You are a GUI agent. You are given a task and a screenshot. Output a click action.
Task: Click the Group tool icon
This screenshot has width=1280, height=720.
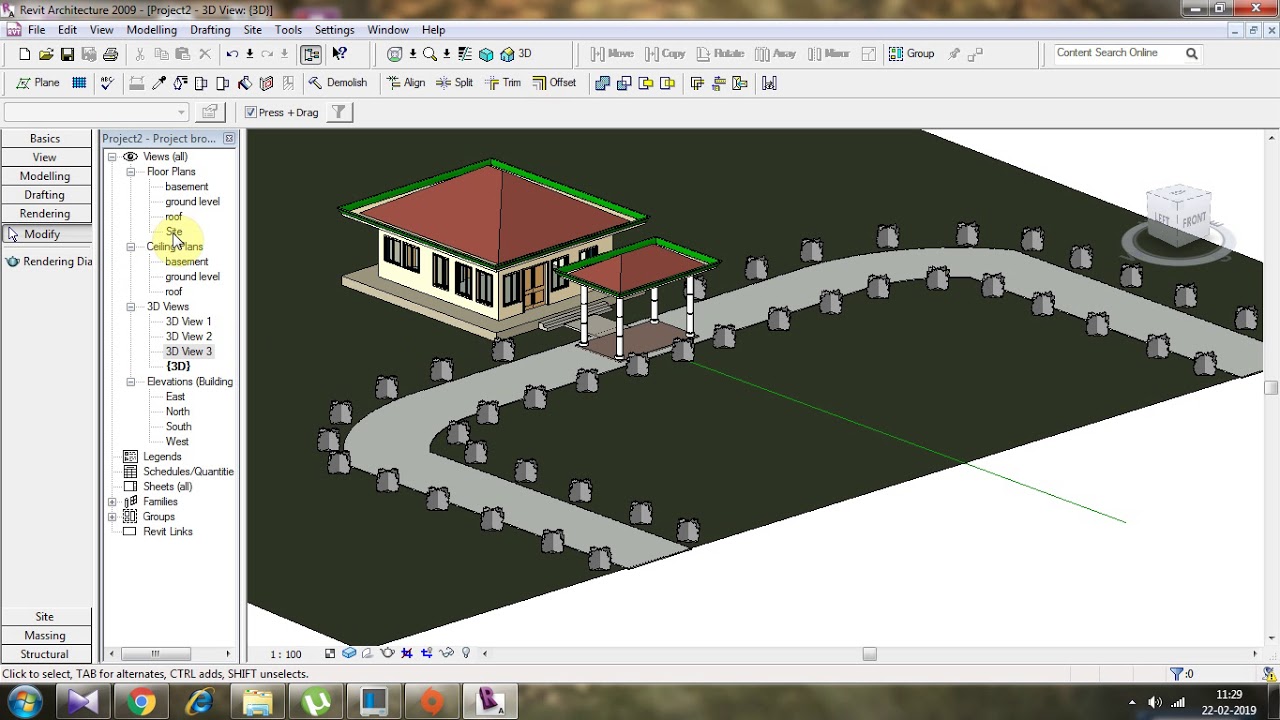tap(911, 54)
